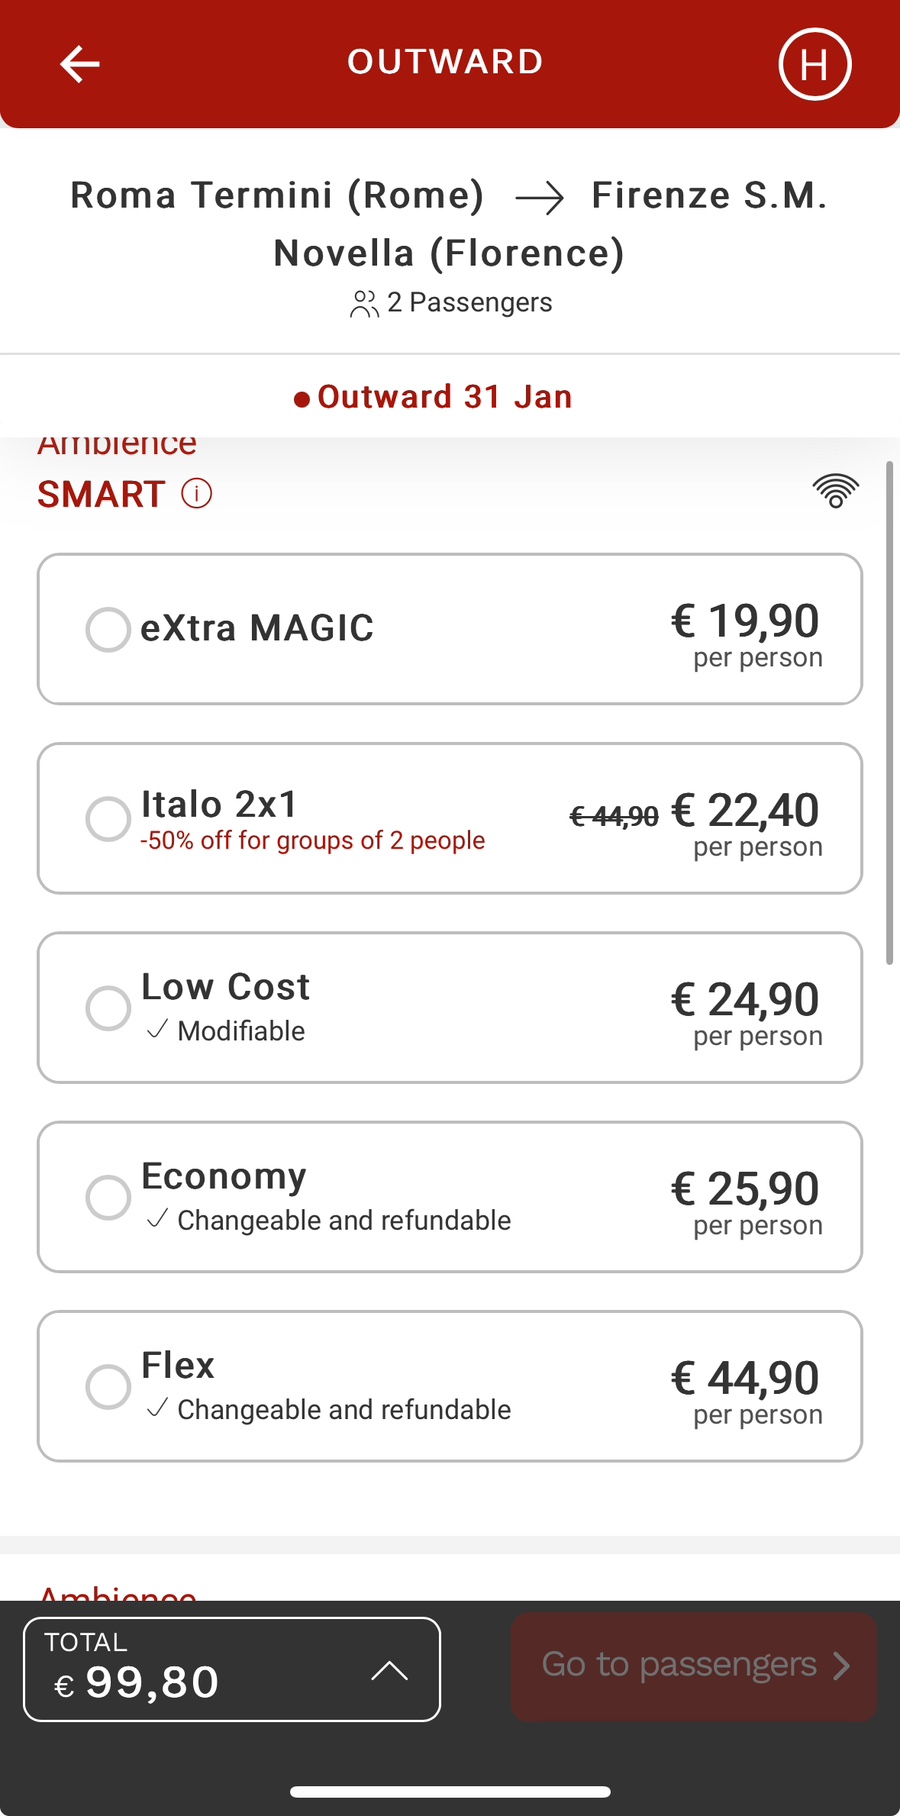This screenshot has height=1816, width=900.
Task: Open the TOTAL € 99,80 summary box
Action: (232, 1669)
